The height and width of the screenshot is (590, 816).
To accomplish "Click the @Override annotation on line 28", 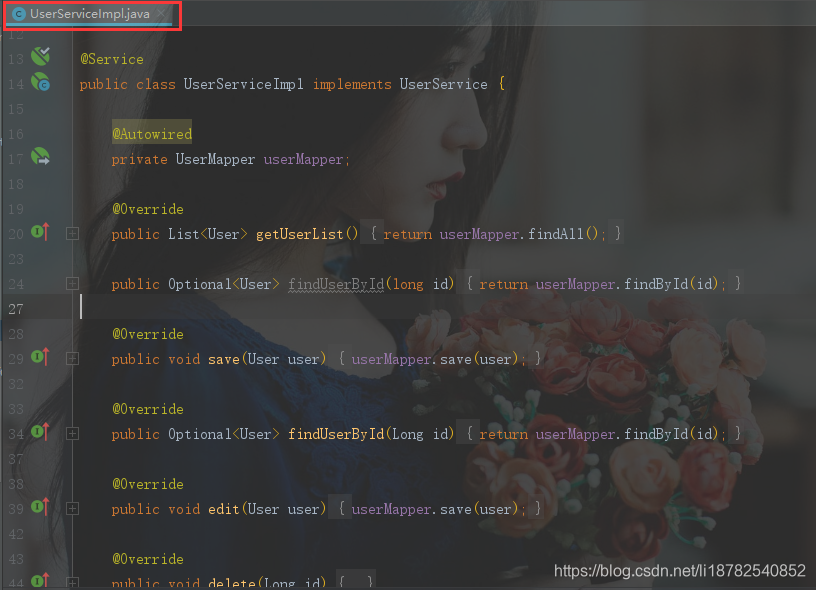I will (148, 334).
